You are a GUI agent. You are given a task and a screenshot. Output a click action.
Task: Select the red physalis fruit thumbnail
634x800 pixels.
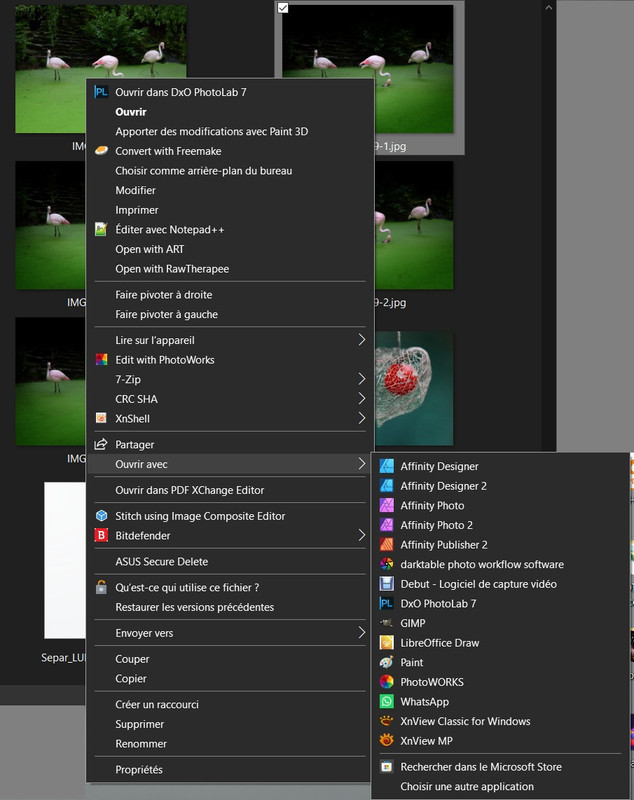(x=414, y=388)
